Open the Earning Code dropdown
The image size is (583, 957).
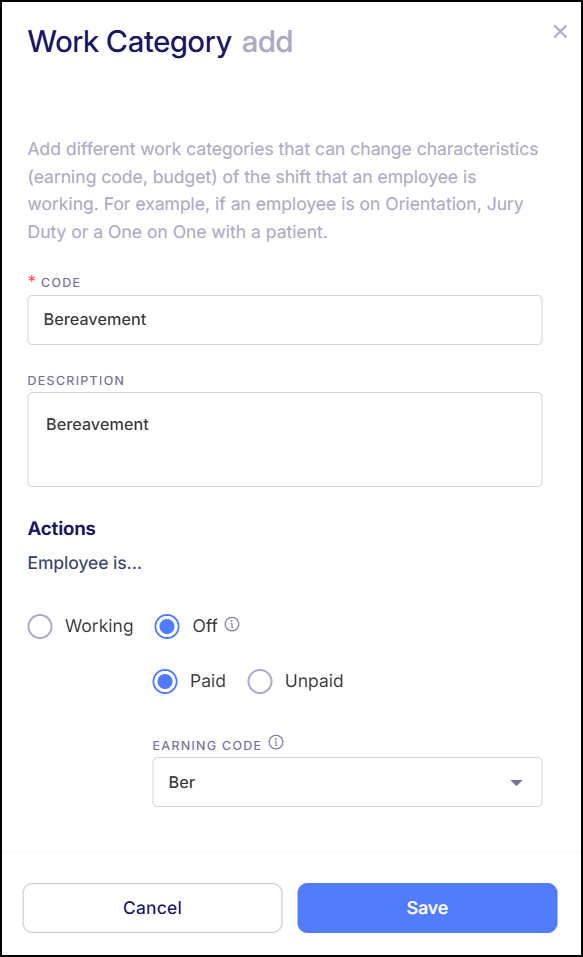point(347,781)
